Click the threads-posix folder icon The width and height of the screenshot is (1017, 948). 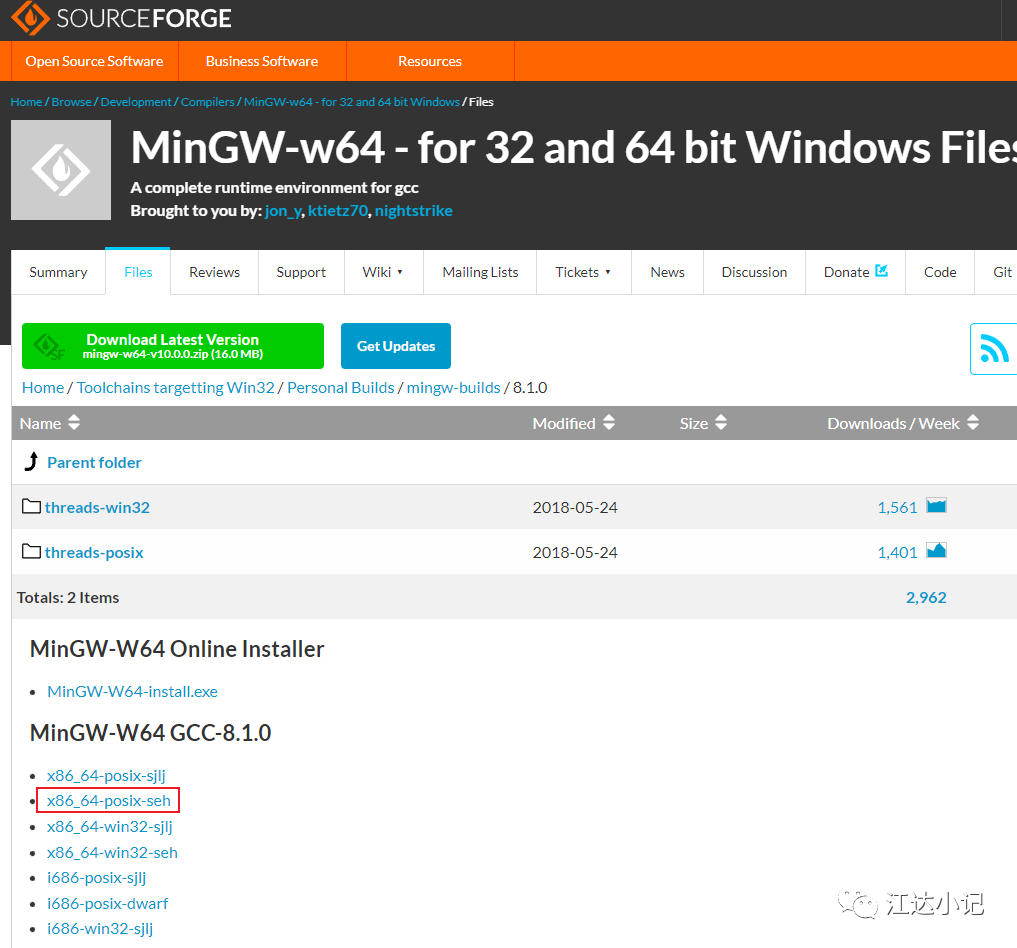[x=31, y=552]
